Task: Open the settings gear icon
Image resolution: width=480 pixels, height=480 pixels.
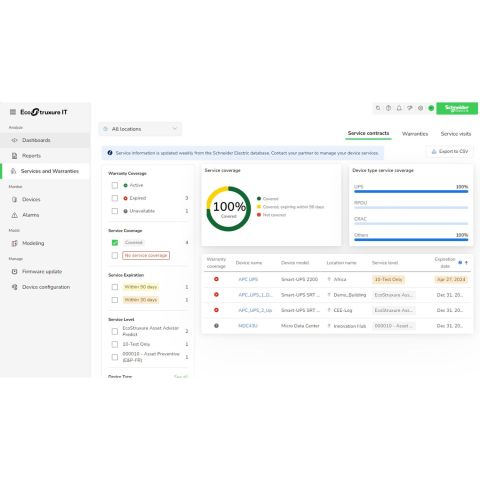Action: point(420,108)
